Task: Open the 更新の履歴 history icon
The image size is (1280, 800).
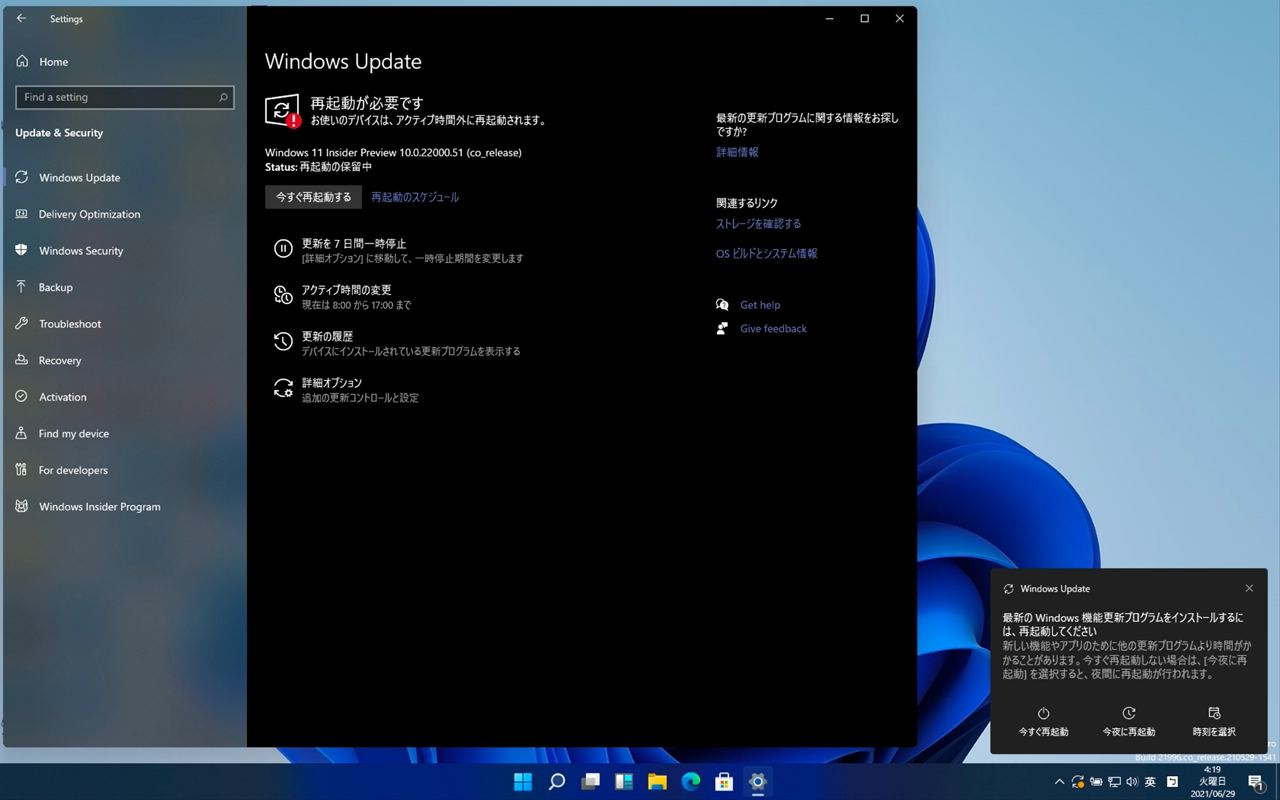Action: tap(283, 342)
